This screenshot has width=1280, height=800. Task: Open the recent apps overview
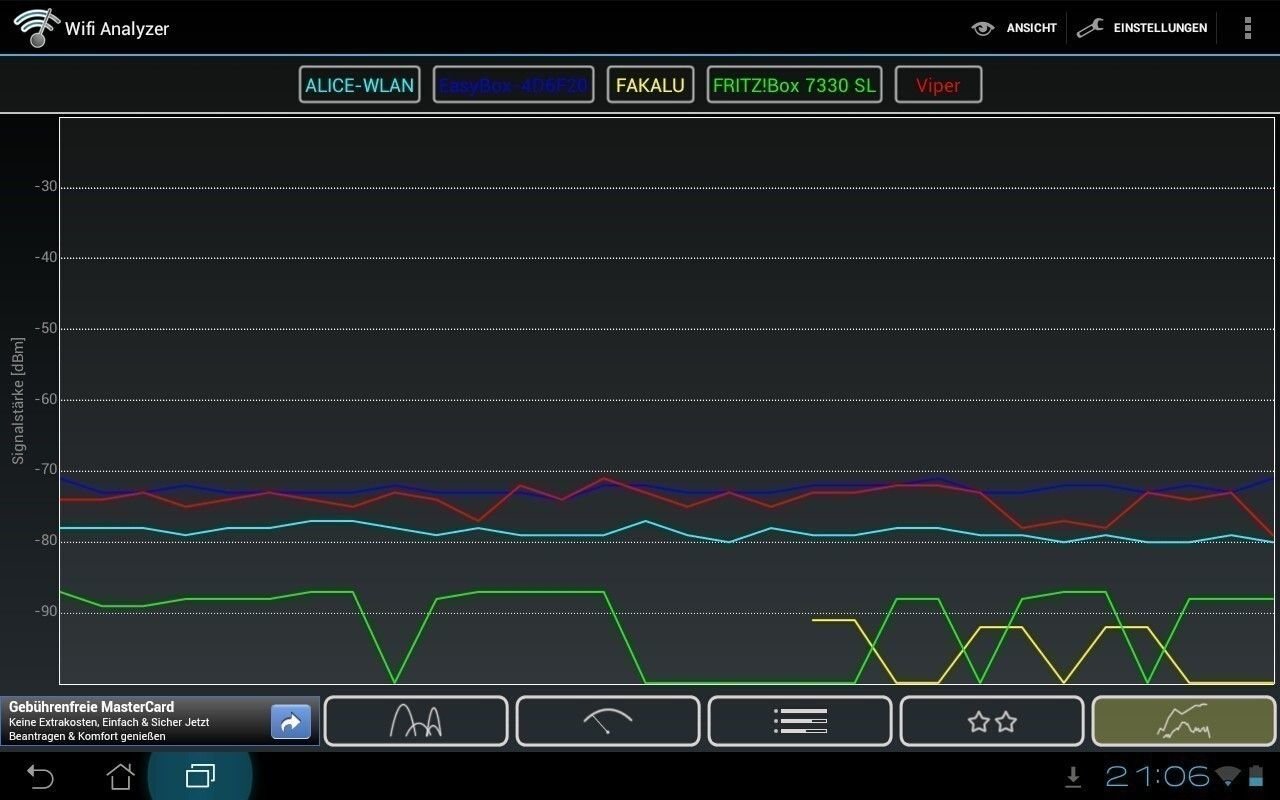tap(200, 775)
